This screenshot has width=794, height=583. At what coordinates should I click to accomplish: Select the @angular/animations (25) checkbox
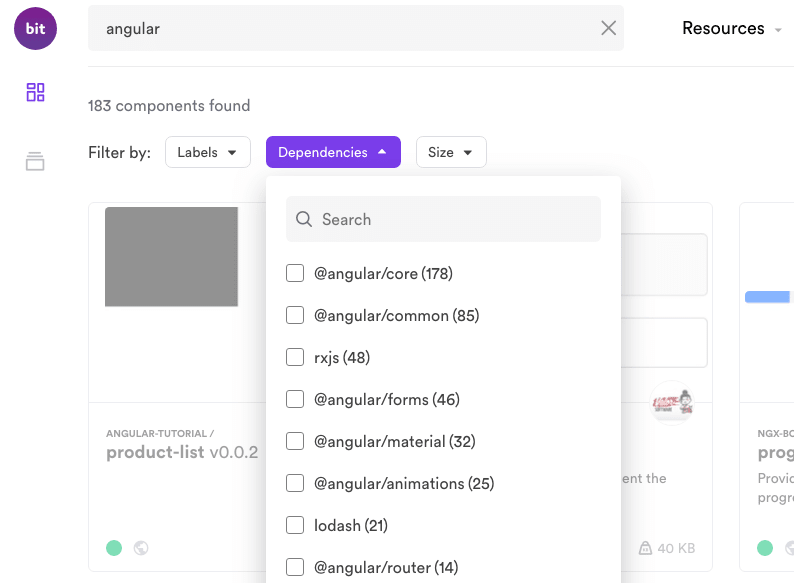coord(295,483)
